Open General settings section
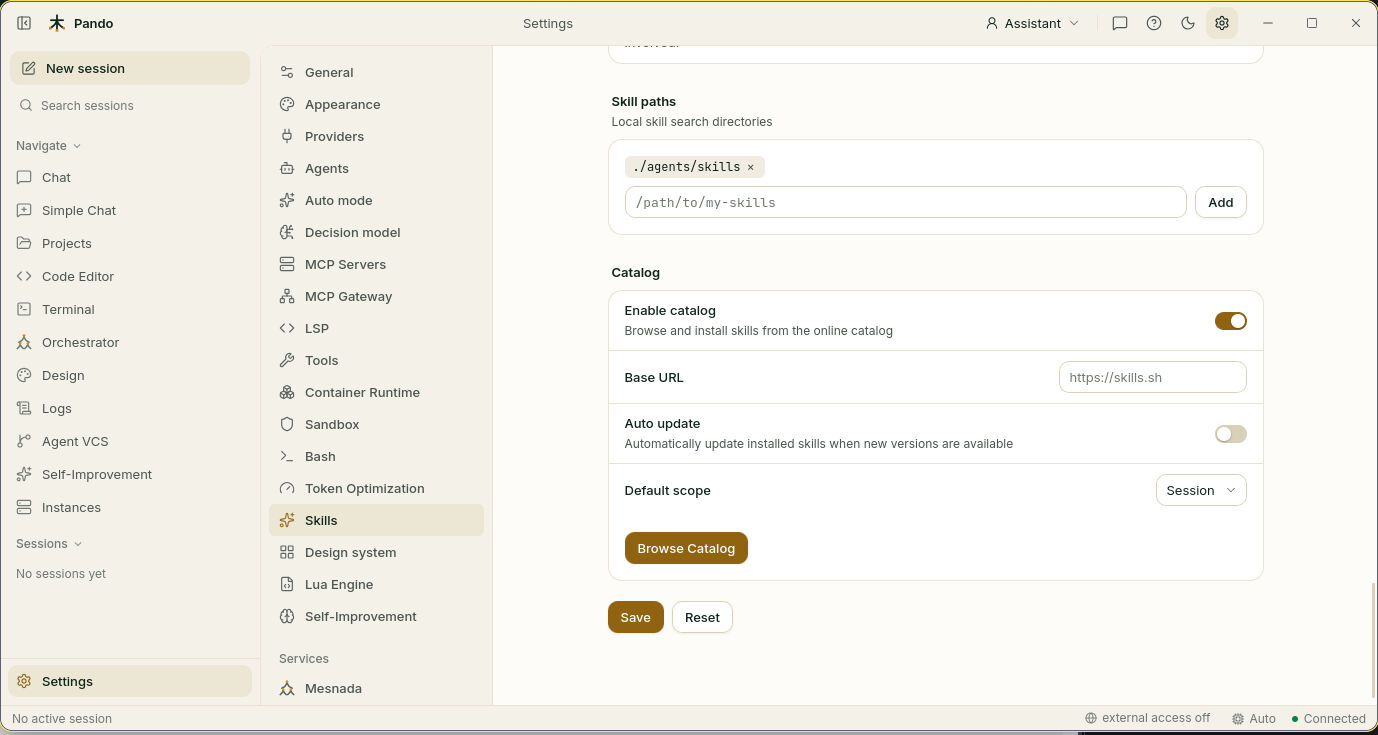Viewport: 1378px width, 735px height. pyautogui.click(x=376, y=72)
